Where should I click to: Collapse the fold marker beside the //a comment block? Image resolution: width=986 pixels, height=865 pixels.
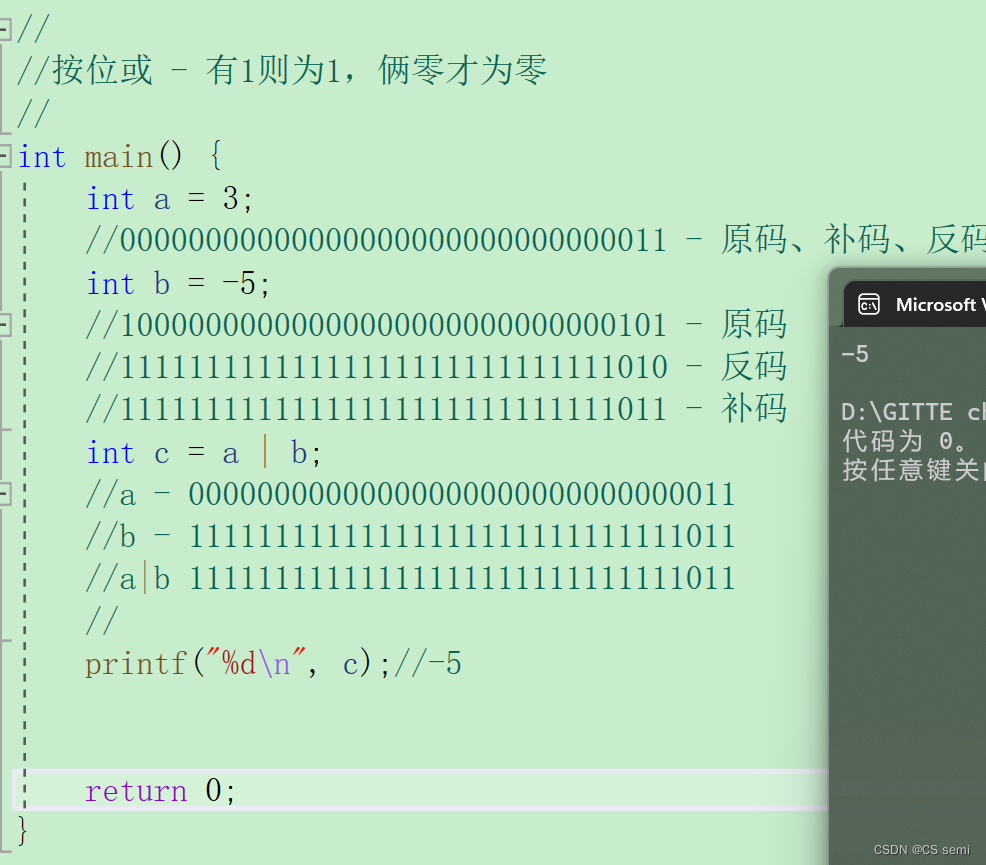8,493
